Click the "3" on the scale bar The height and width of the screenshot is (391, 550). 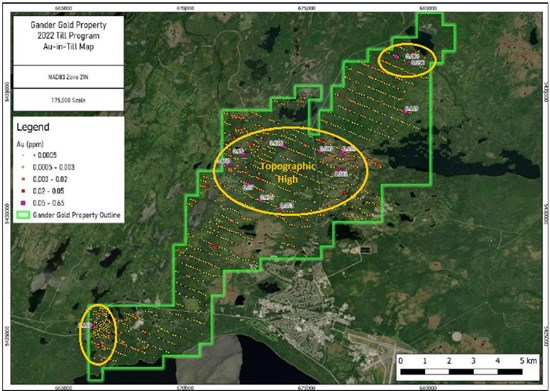(x=473, y=361)
